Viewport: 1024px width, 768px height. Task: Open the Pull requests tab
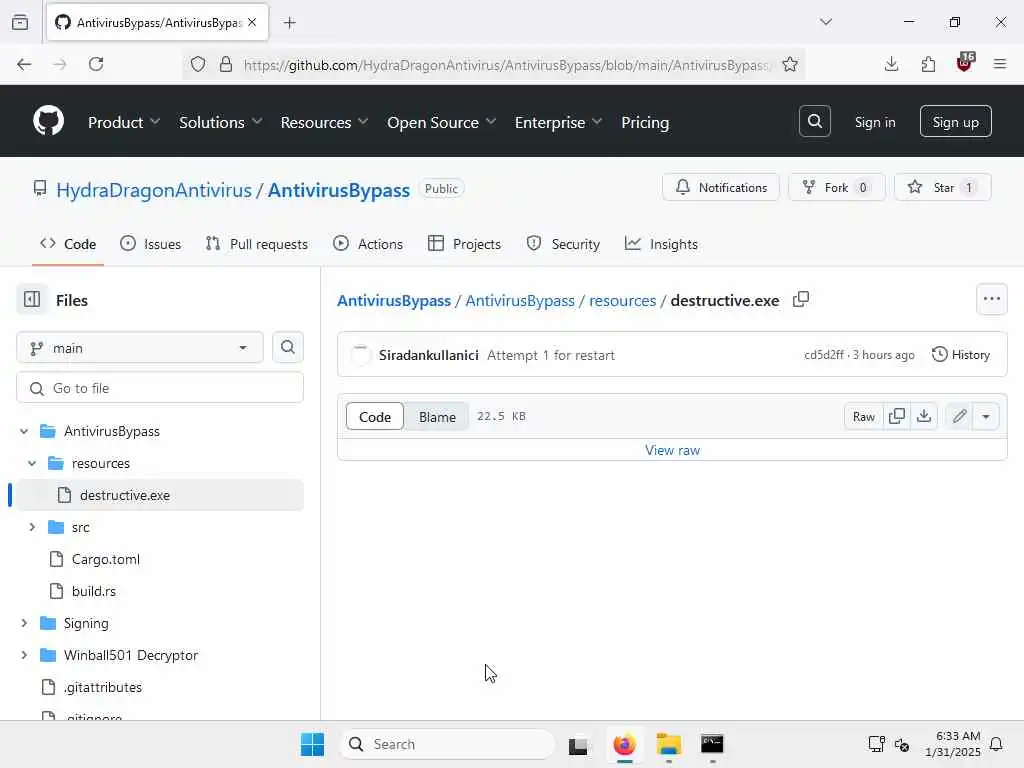point(257,244)
